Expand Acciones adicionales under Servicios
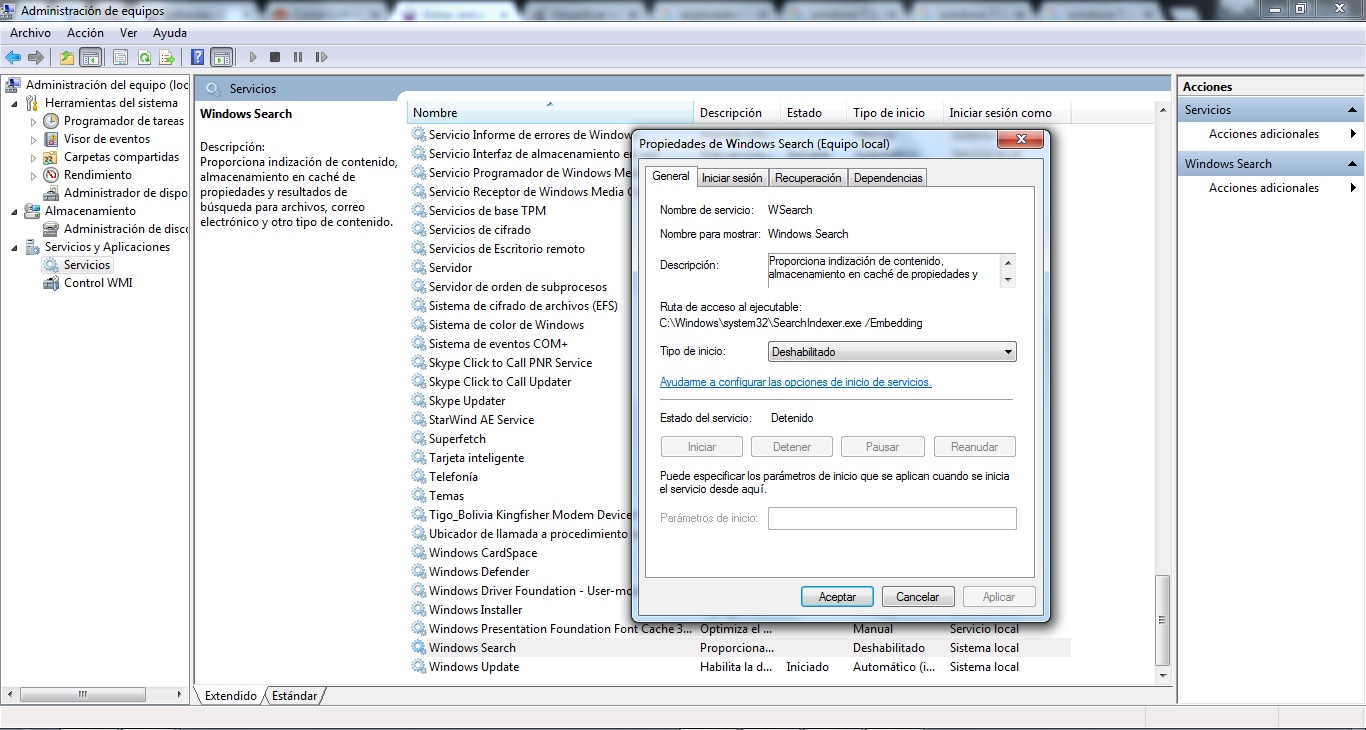Viewport: 1366px width, 730px height. pyautogui.click(x=1264, y=134)
